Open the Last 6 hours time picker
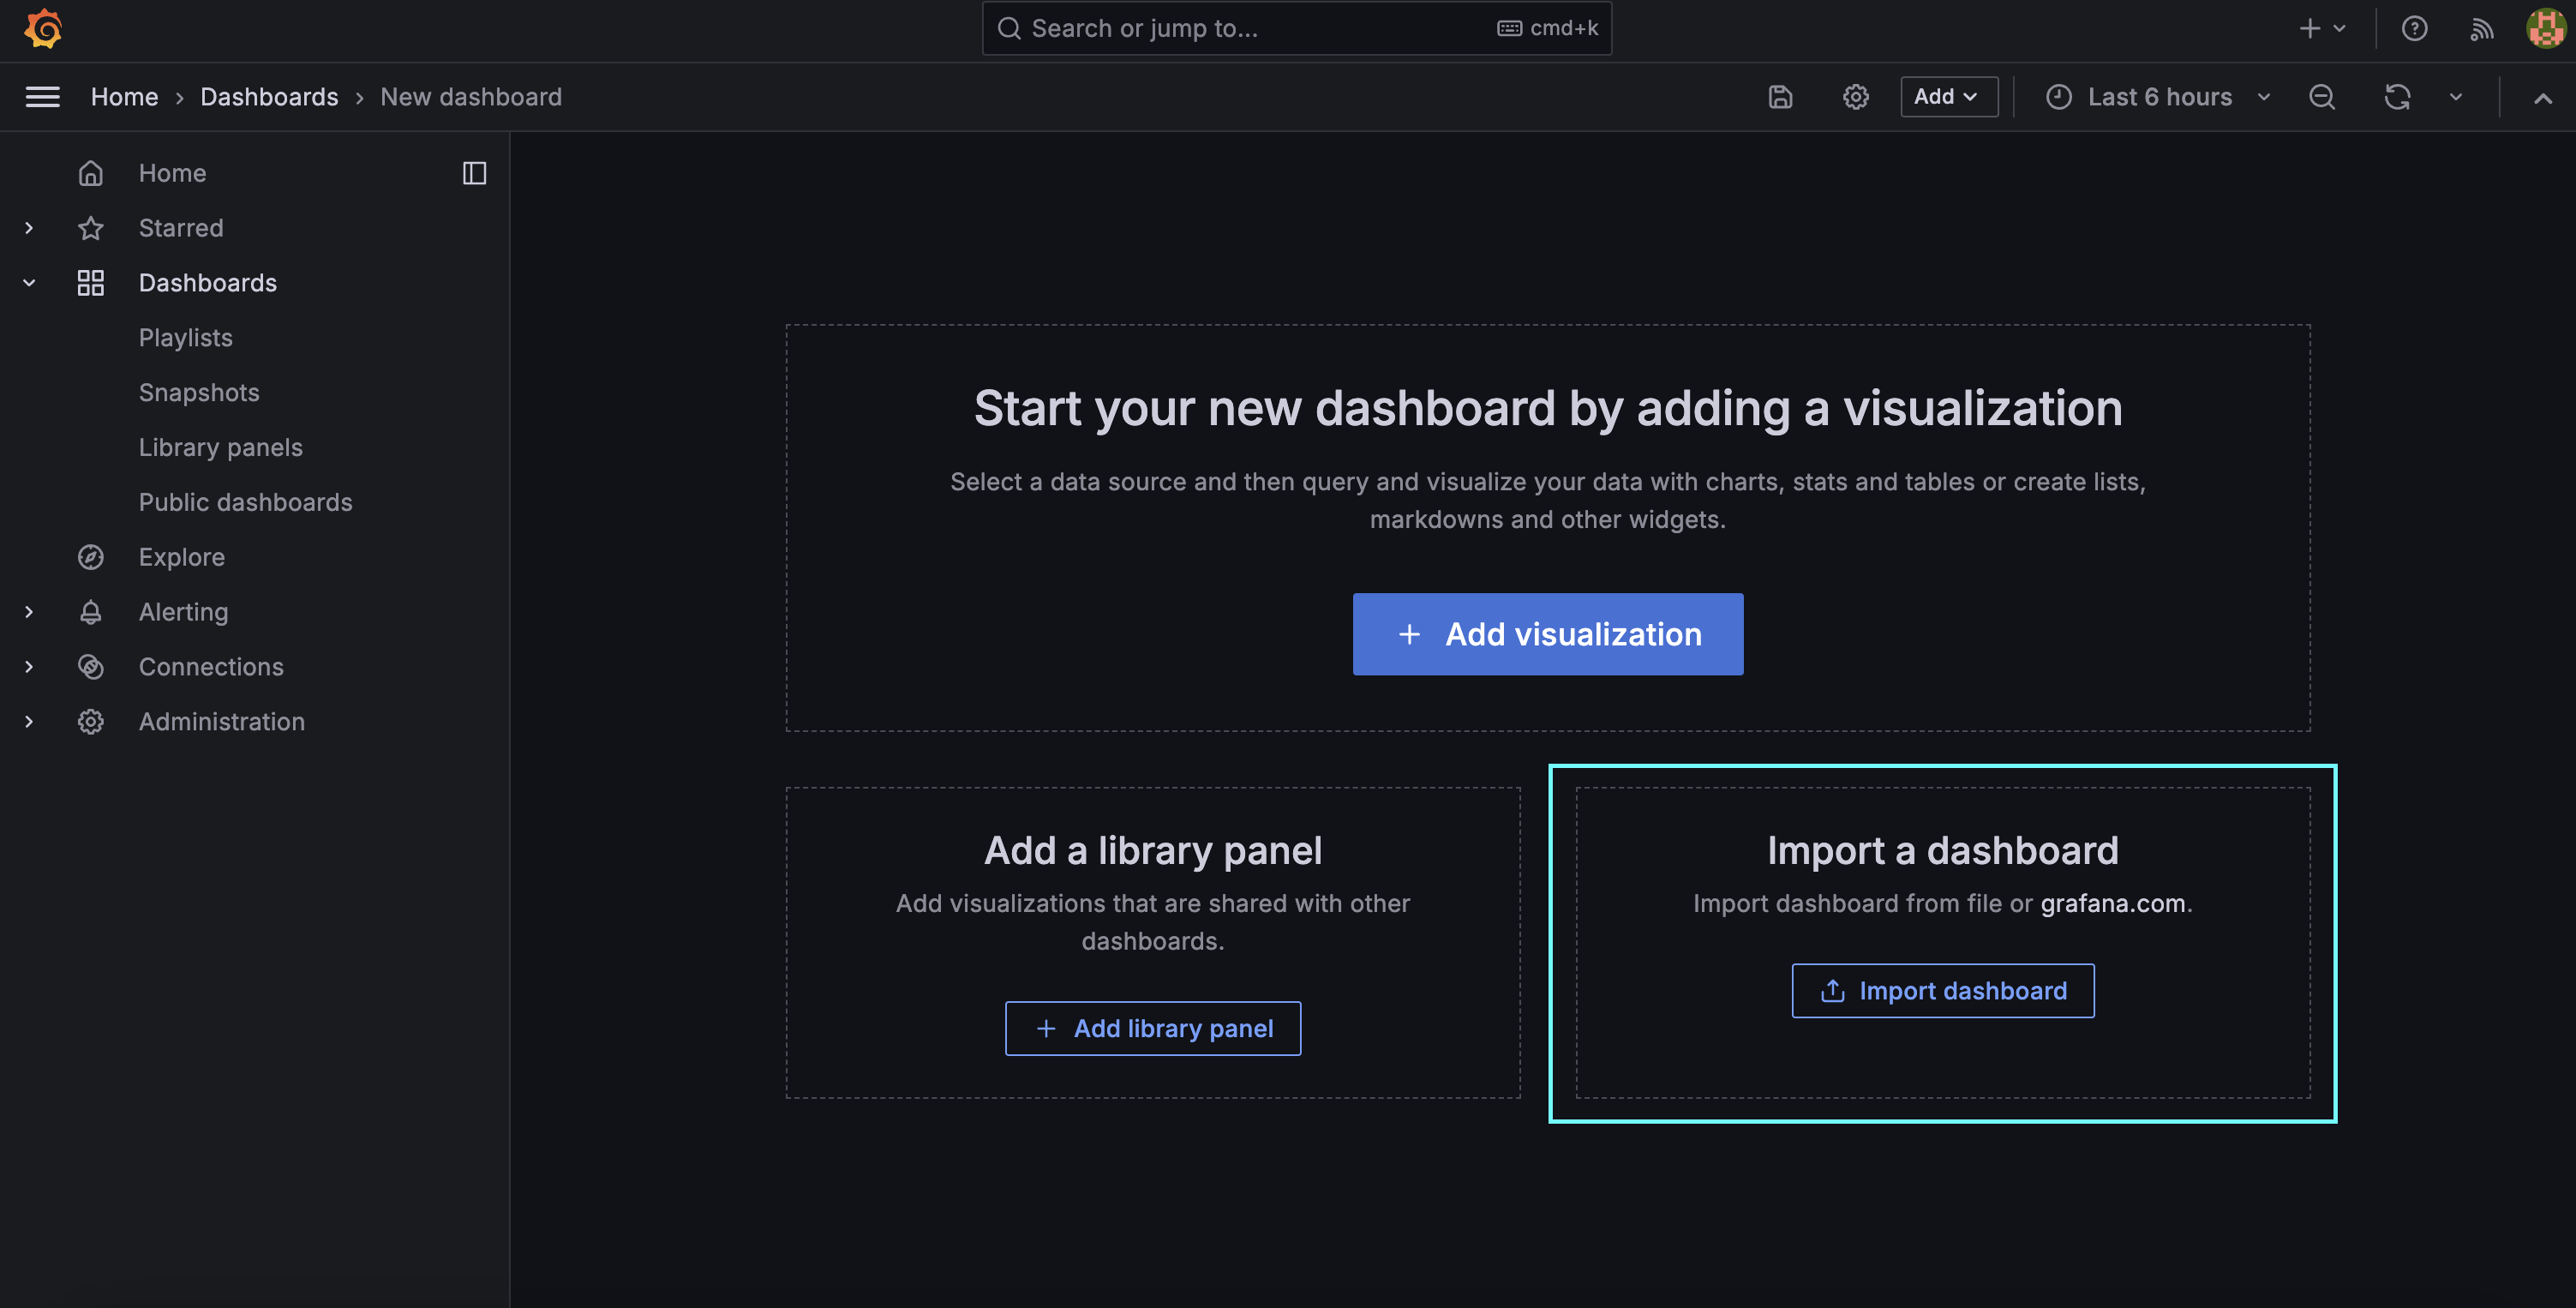Image resolution: width=2576 pixels, height=1308 pixels. [2158, 97]
